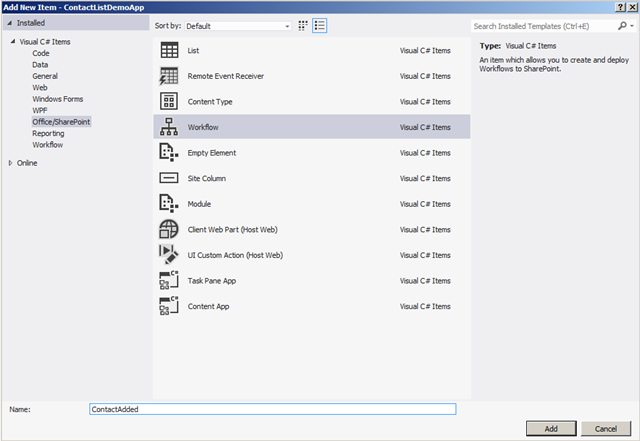Select the Workflow category in tree
The height and width of the screenshot is (441, 640).
coord(48,145)
